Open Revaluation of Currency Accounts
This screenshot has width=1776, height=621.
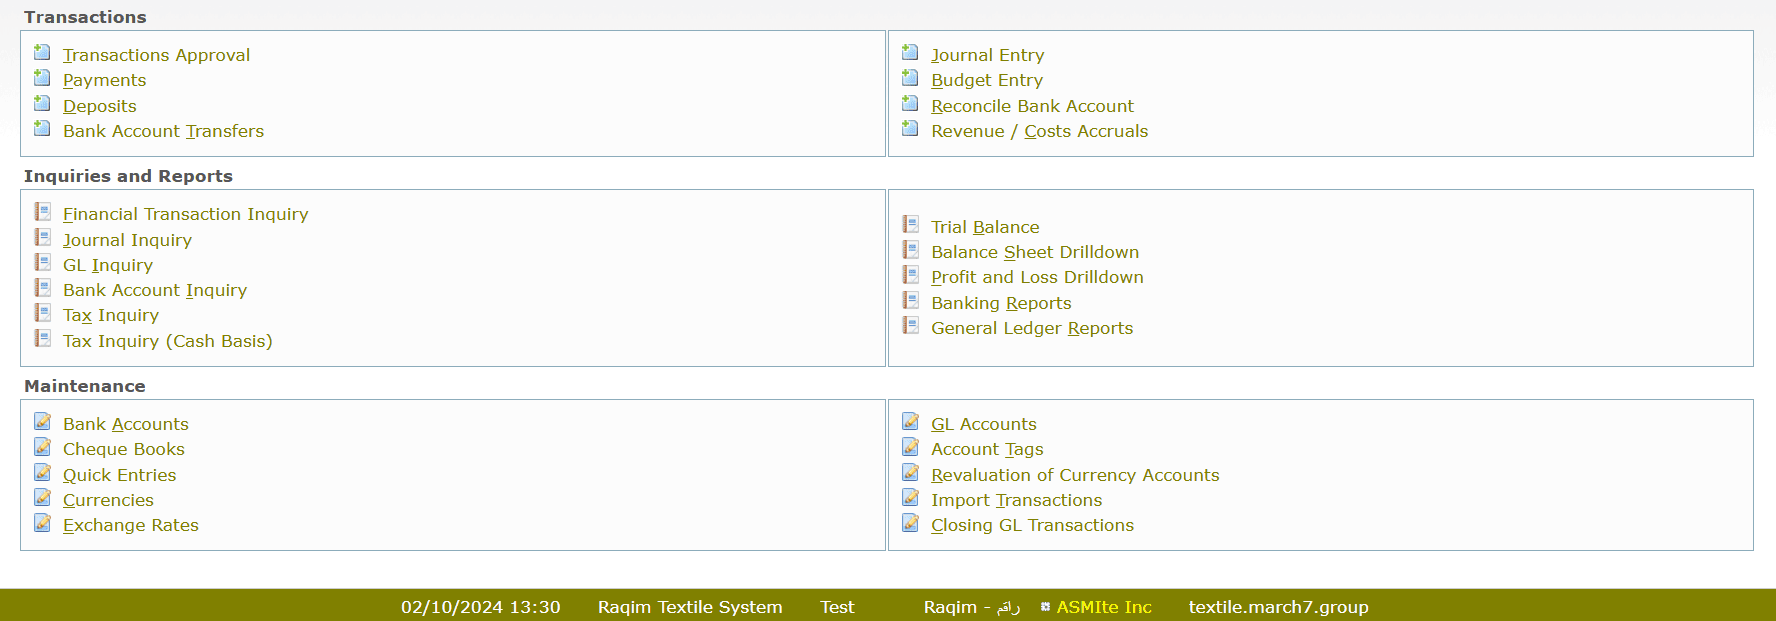click(x=1074, y=475)
